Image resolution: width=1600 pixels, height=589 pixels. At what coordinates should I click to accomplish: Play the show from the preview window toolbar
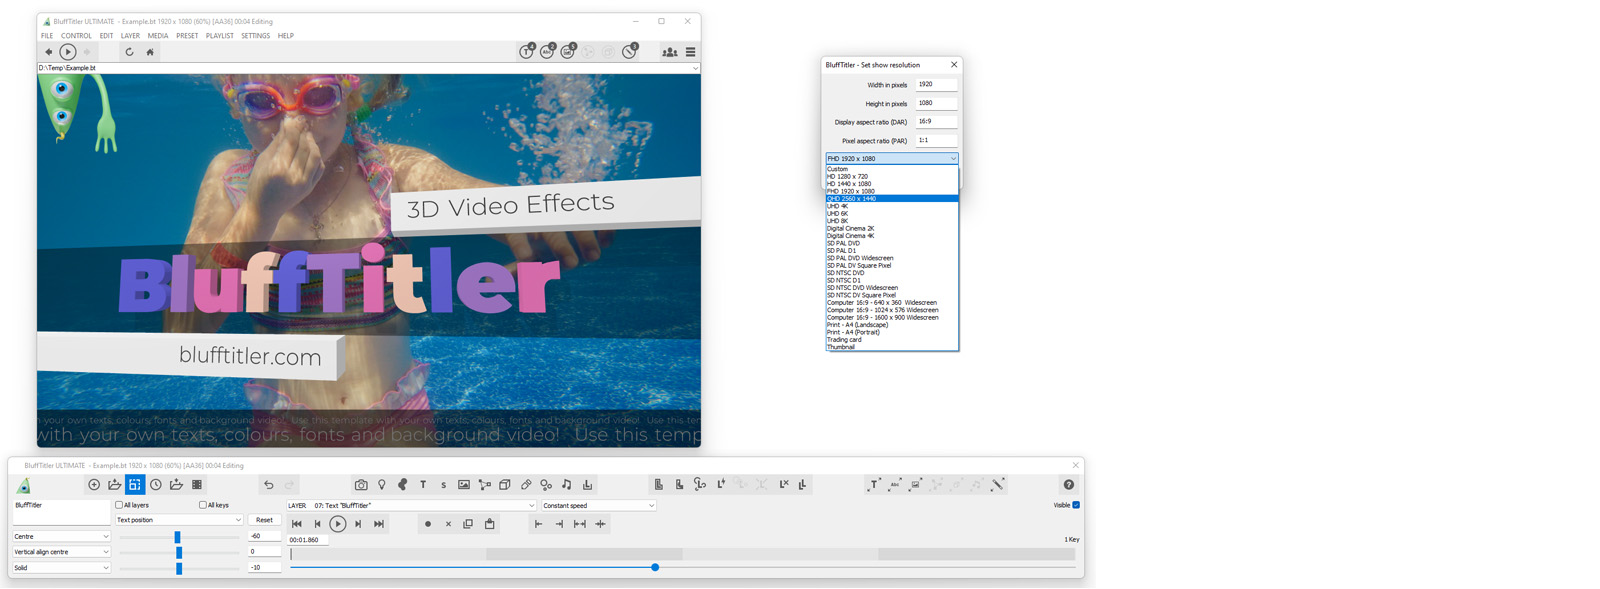pos(68,52)
